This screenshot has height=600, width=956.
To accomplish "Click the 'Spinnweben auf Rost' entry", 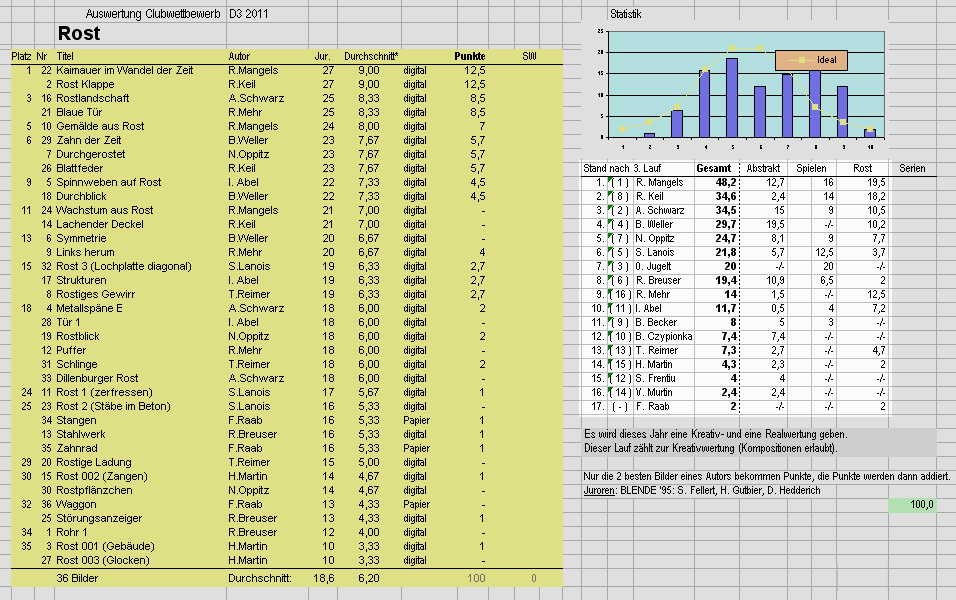I will [x=109, y=182].
